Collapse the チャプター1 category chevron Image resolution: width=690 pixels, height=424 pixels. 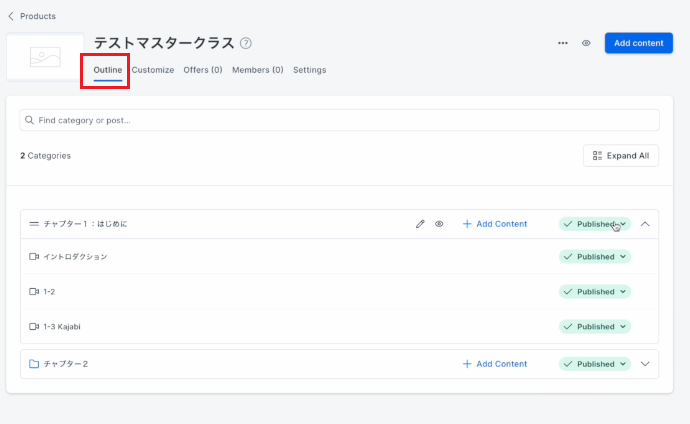pos(645,224)
